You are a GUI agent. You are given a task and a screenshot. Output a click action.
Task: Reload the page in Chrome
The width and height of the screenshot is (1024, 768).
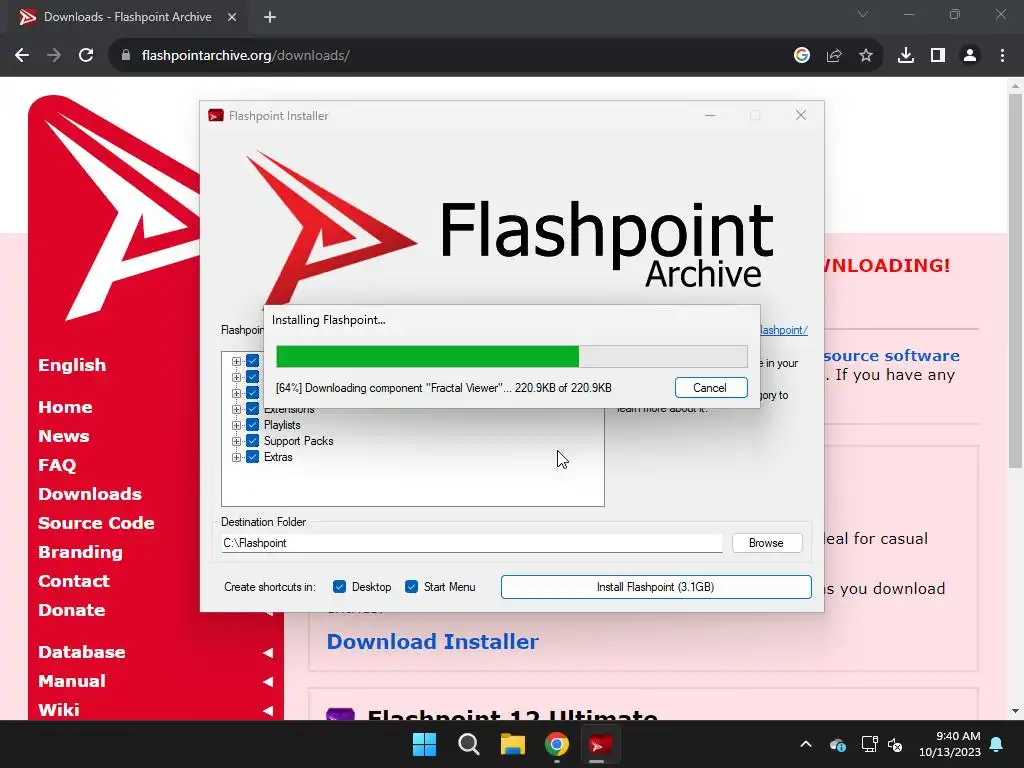click(x=86, y=56)
